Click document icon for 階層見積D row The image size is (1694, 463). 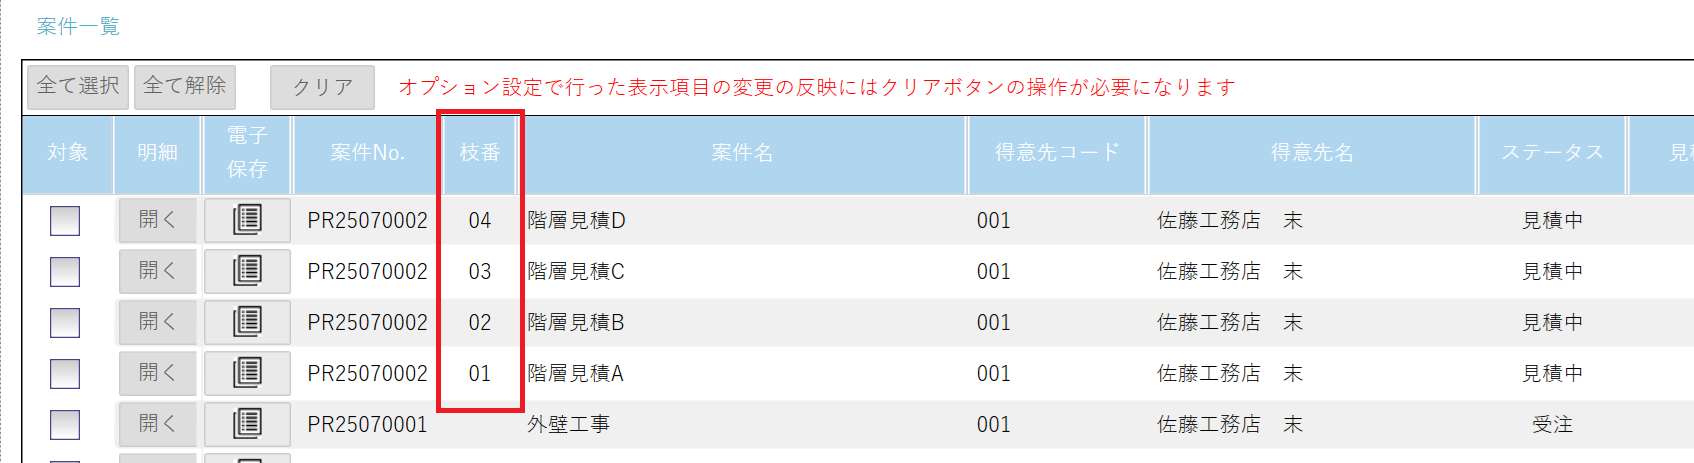click(x=247, y=220)
